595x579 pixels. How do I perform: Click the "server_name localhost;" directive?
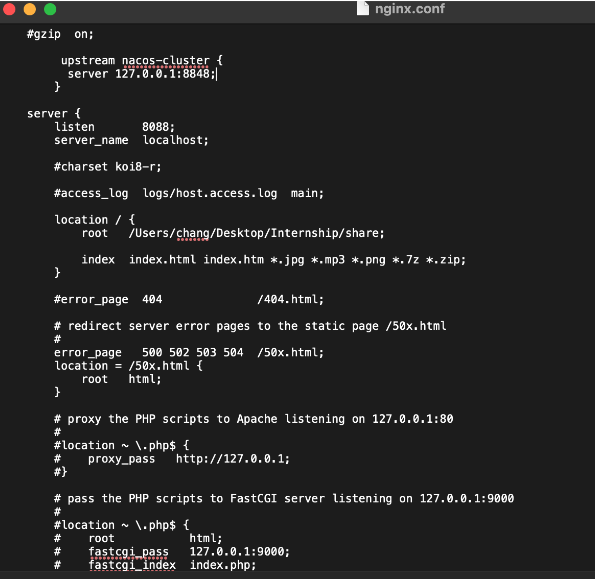pyautogui.click(x=131, y=140)
